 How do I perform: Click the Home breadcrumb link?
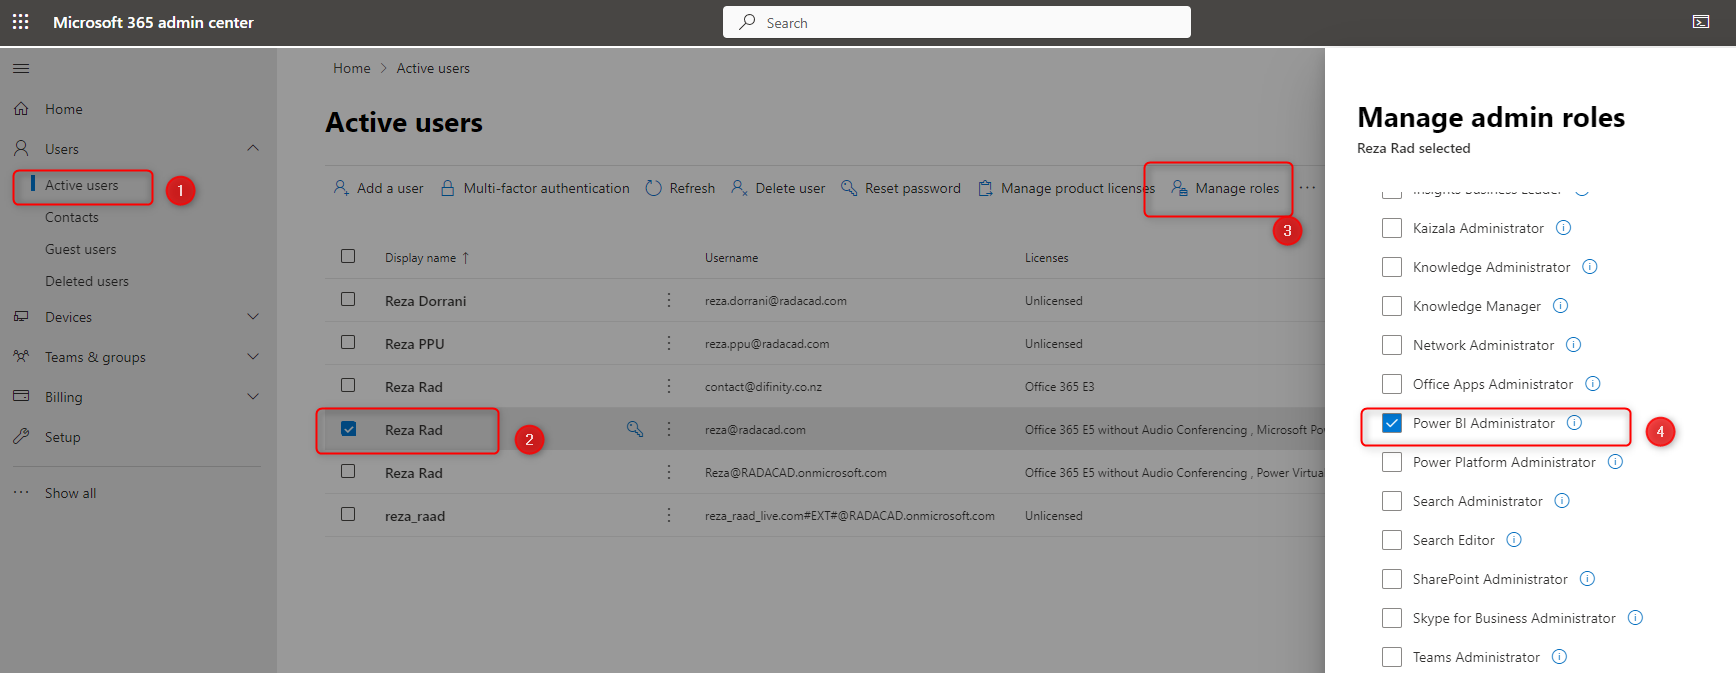(351, 68)
